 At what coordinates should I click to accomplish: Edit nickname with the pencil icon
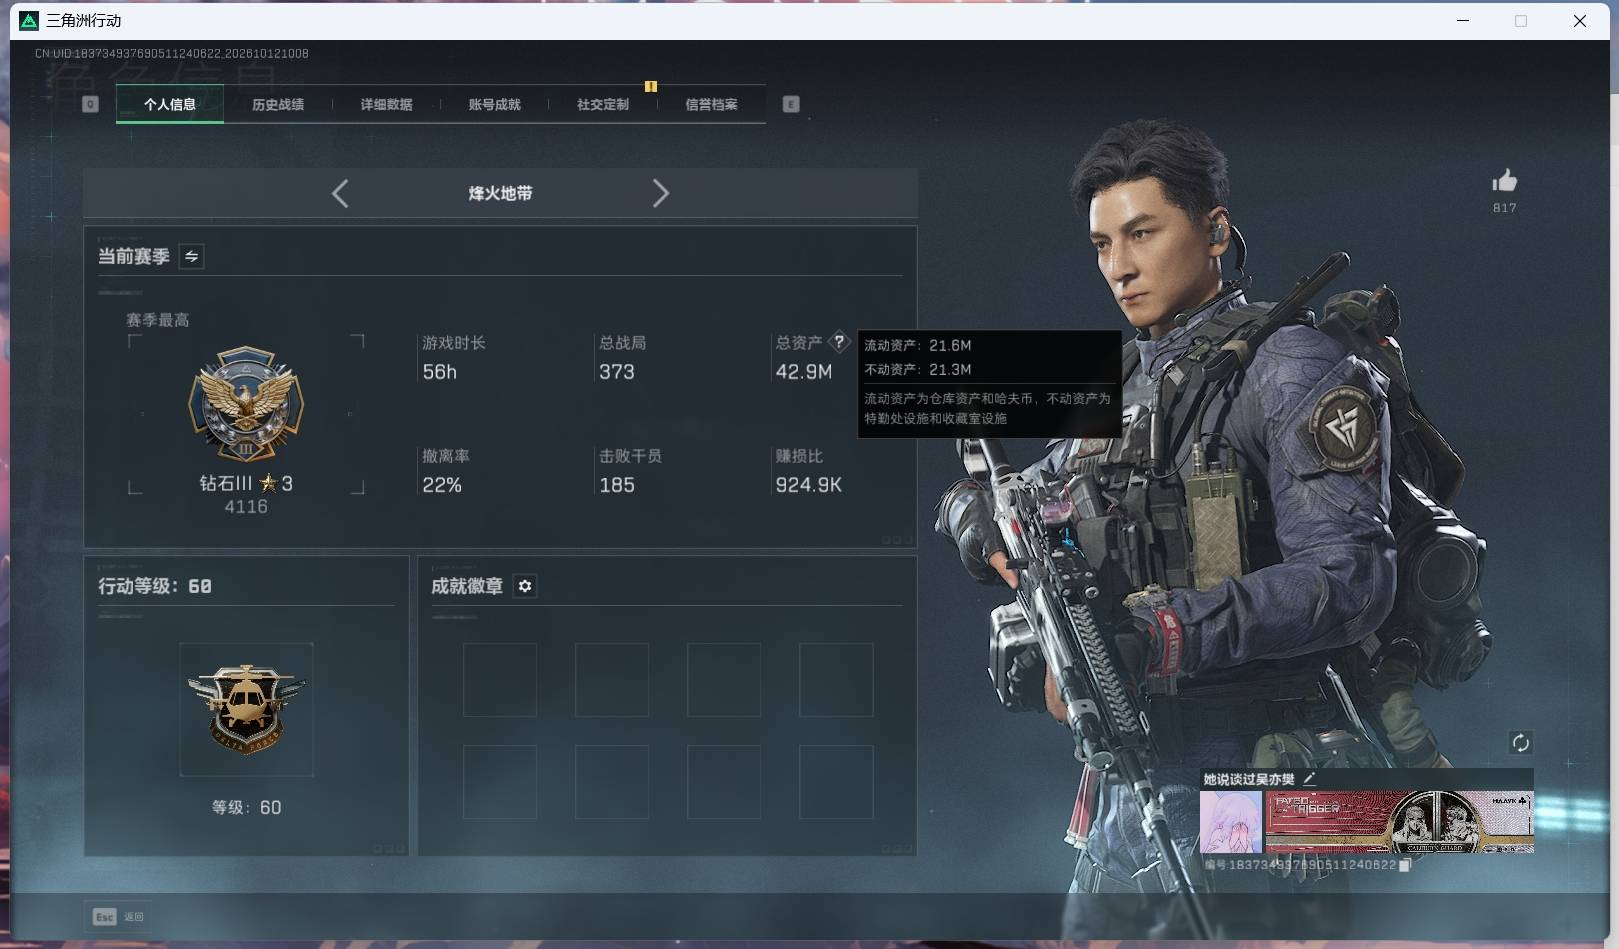[x=1309, y=778]
